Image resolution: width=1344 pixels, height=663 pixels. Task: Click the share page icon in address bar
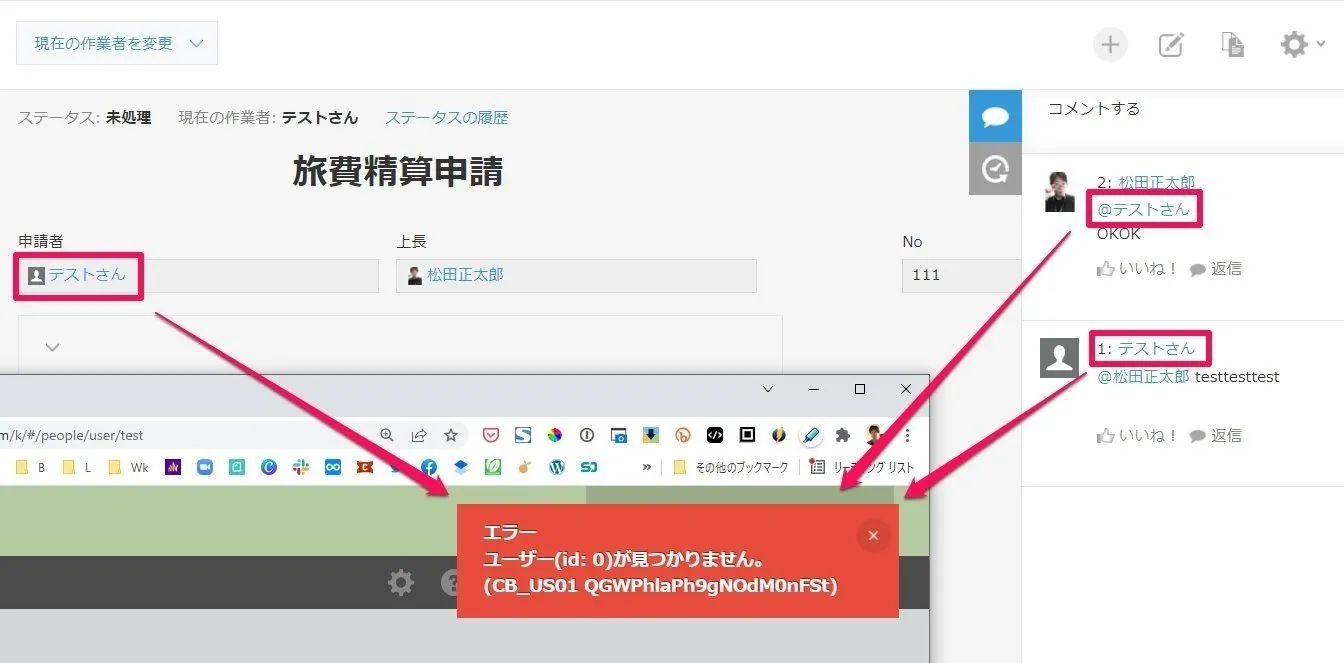tap(419, 435)
